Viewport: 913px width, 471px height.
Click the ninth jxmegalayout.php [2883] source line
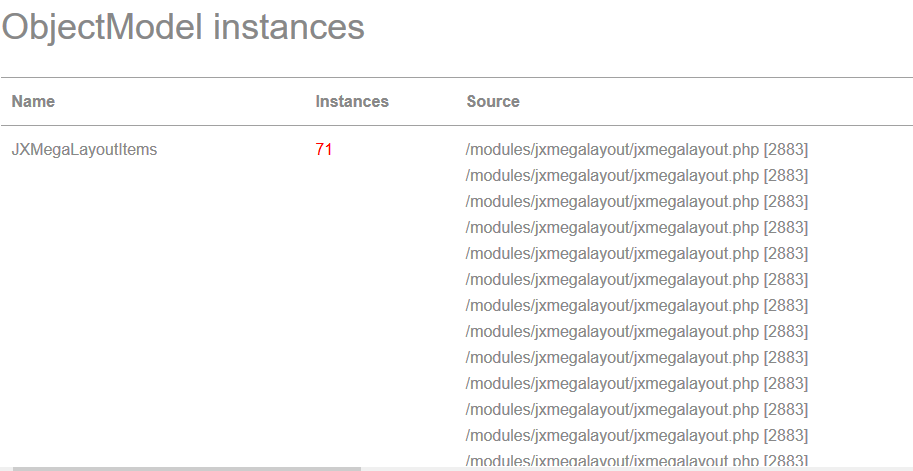pos(637,357)
